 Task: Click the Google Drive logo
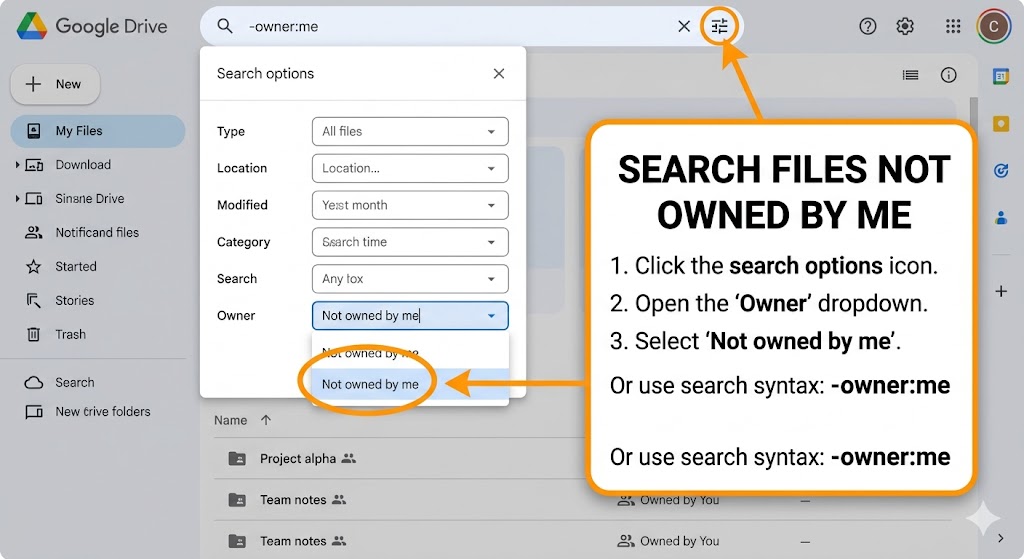click(x=93, y=26)
